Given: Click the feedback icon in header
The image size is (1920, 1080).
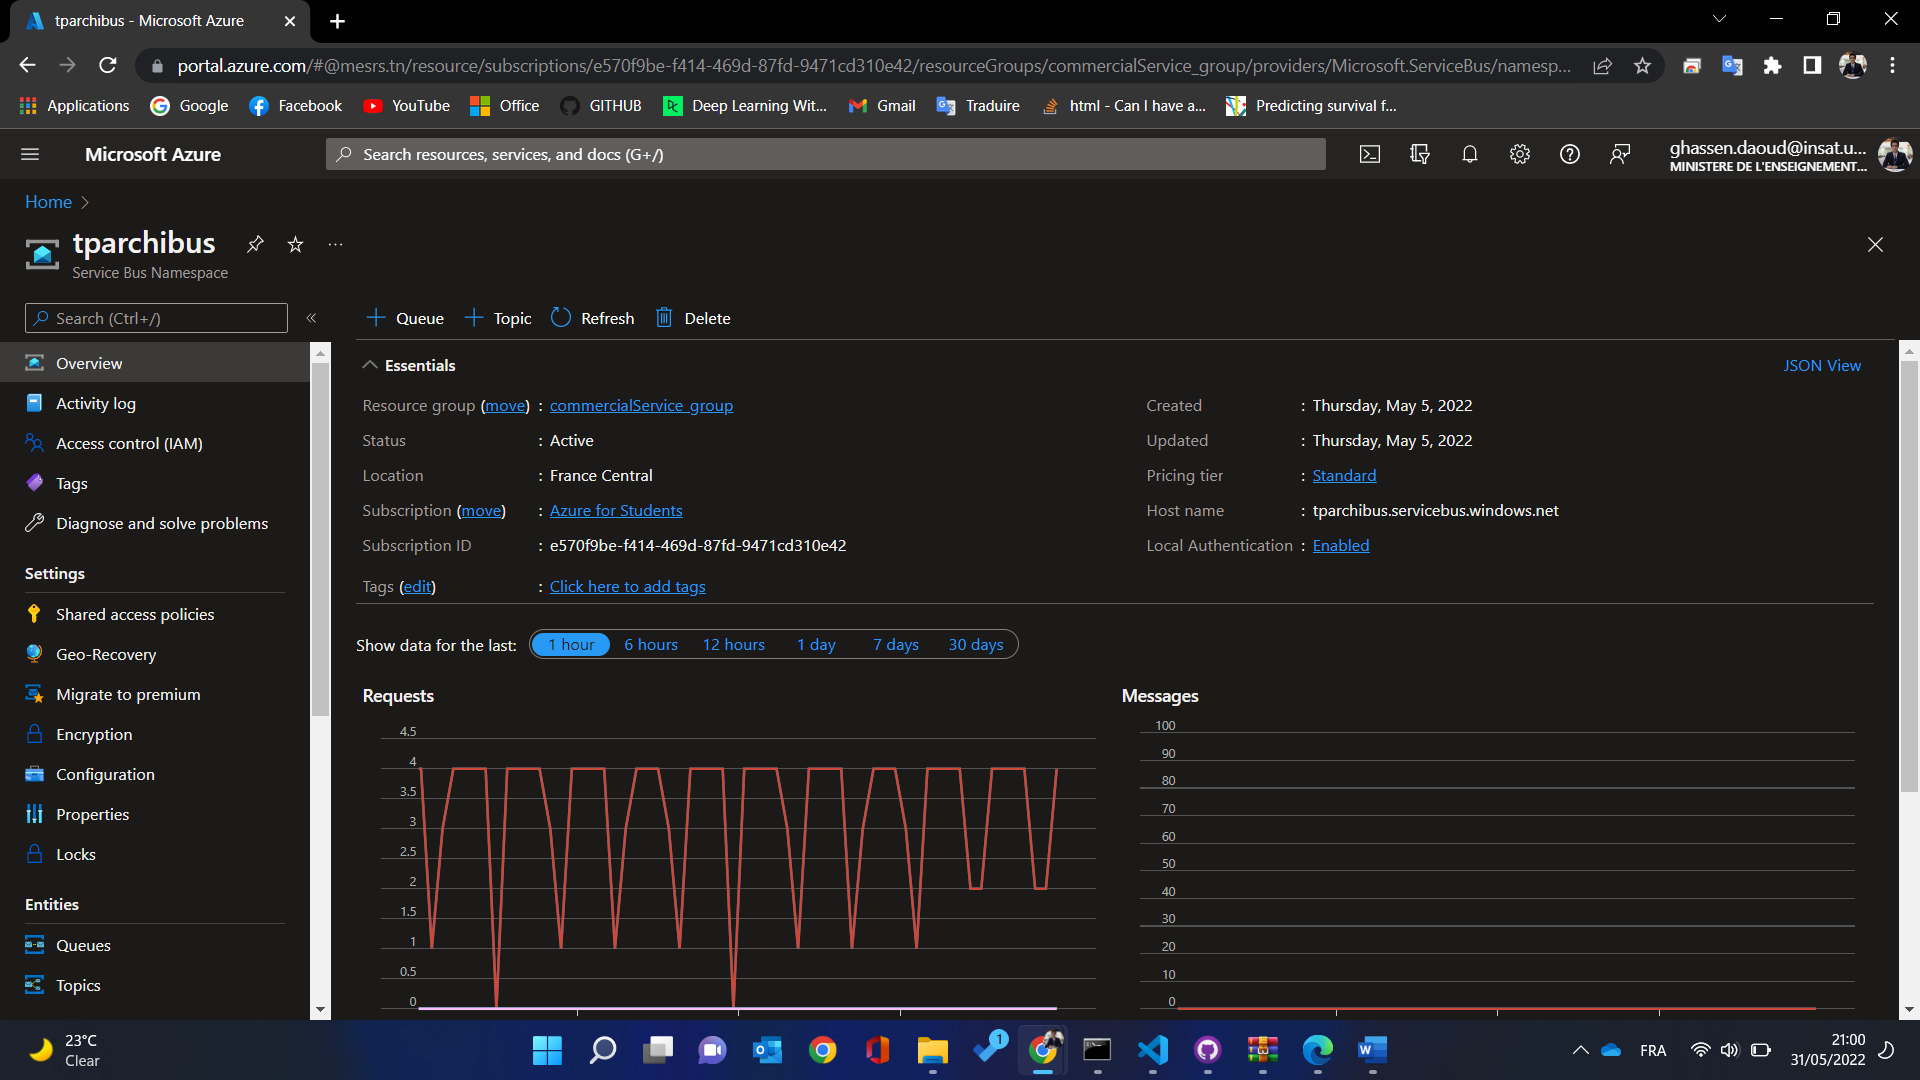Looking at the screenshot, I should pos(1620,154).
